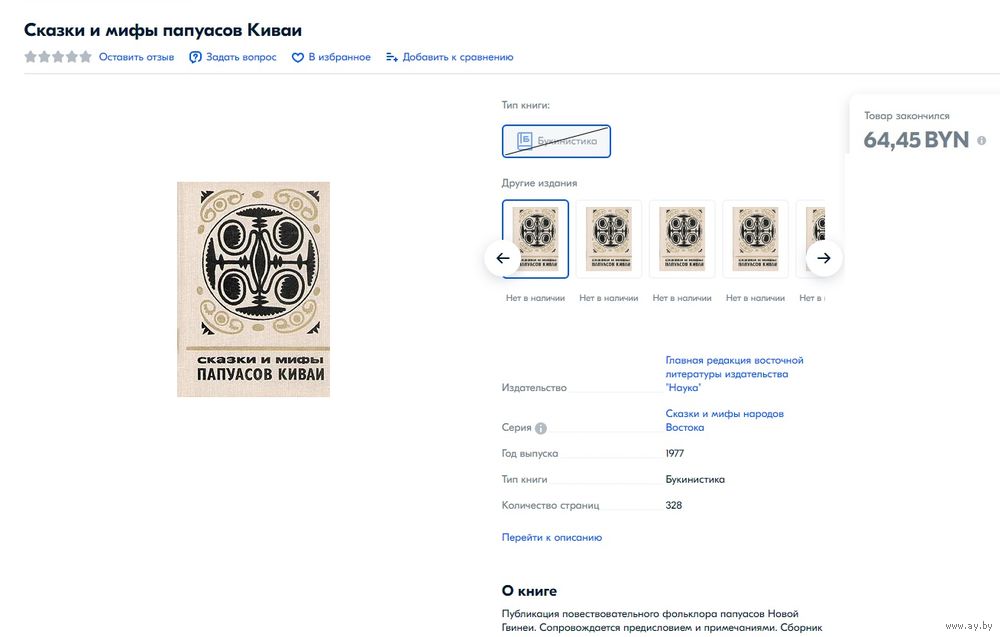1000x637 pixels.
Task: Add book via В избранное link
Action: 339,57
